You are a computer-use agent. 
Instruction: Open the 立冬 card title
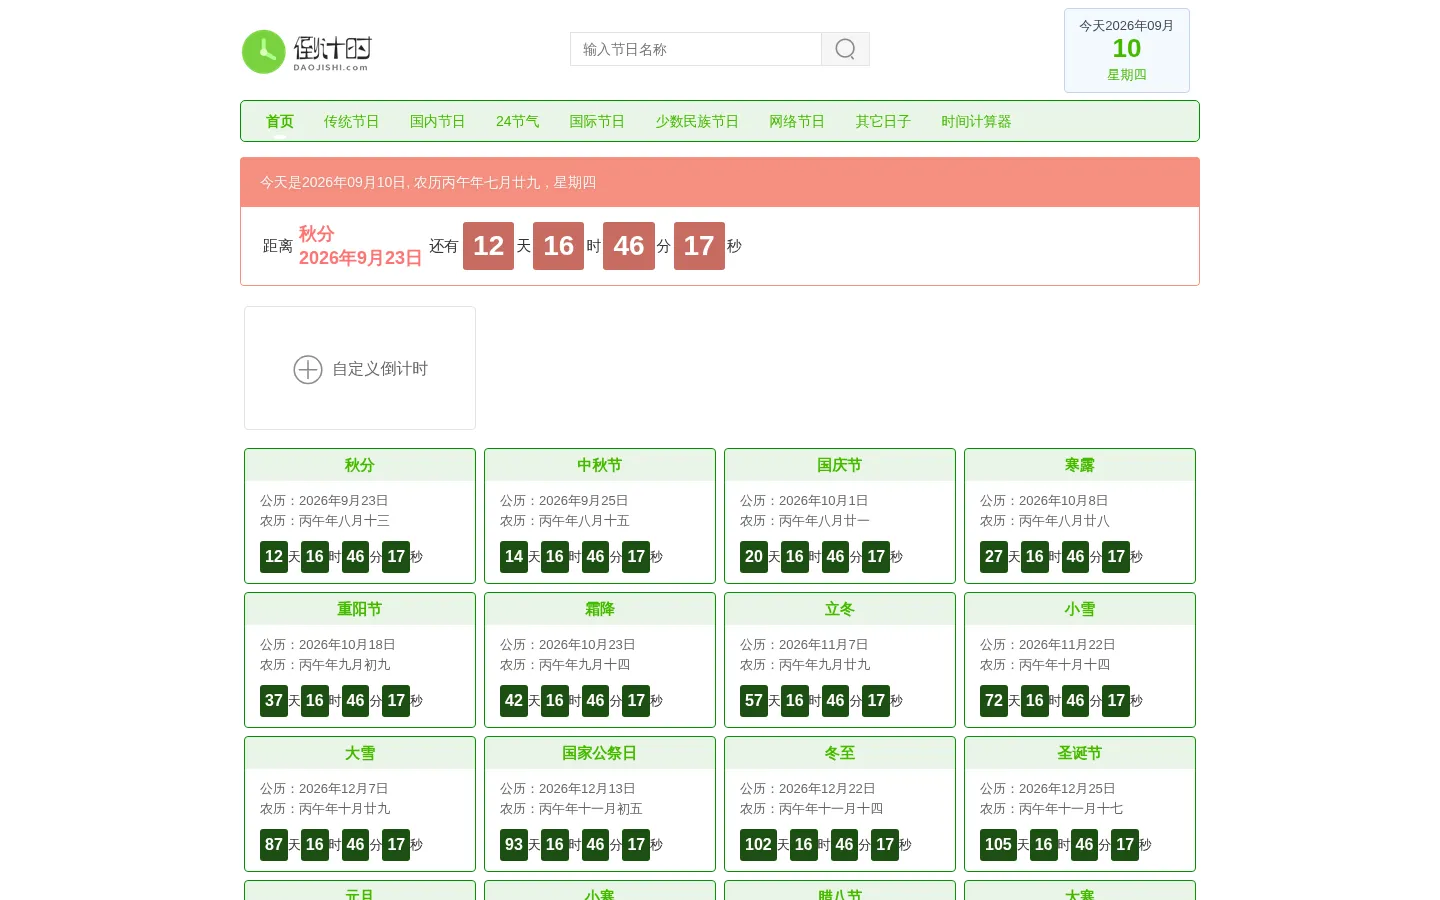[x=840, y=609]
